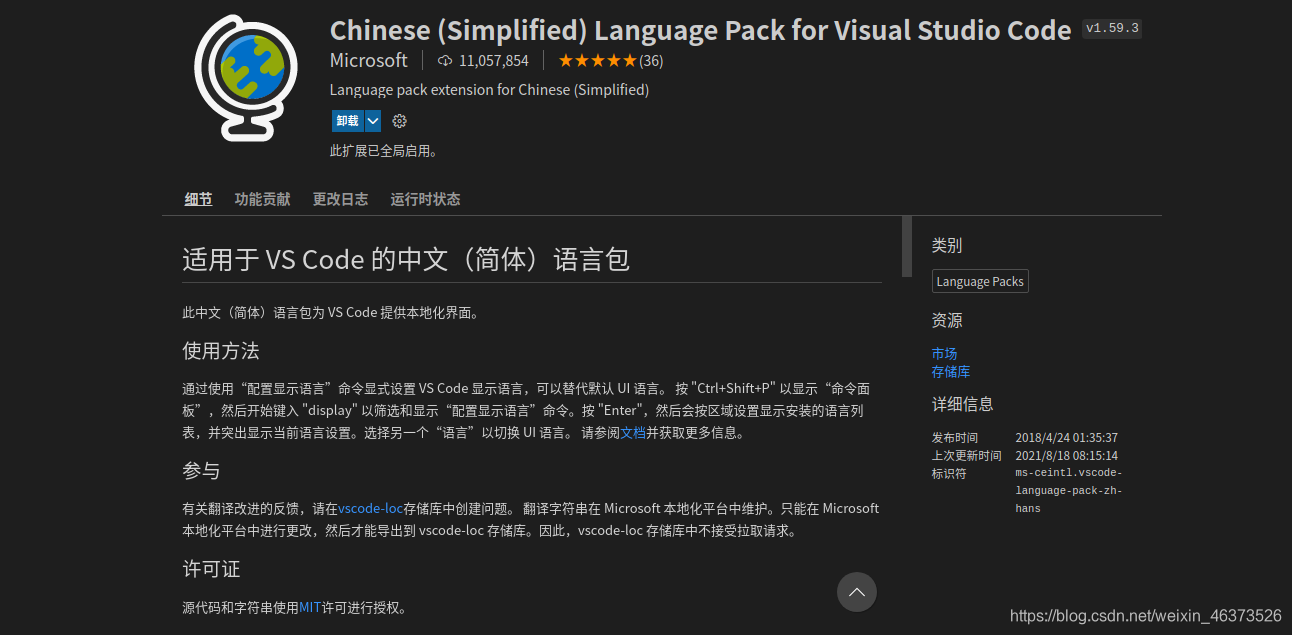
Task: Open the 更改日志 tab
Action: tap(340, 199)
